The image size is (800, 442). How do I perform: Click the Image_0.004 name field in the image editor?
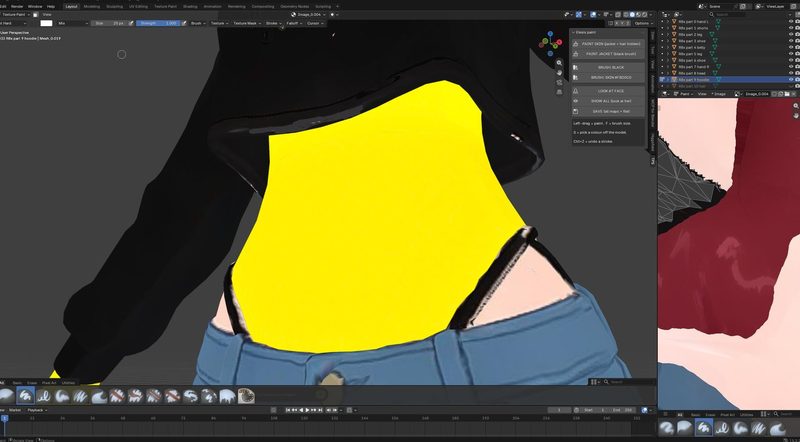coord(757,94)
